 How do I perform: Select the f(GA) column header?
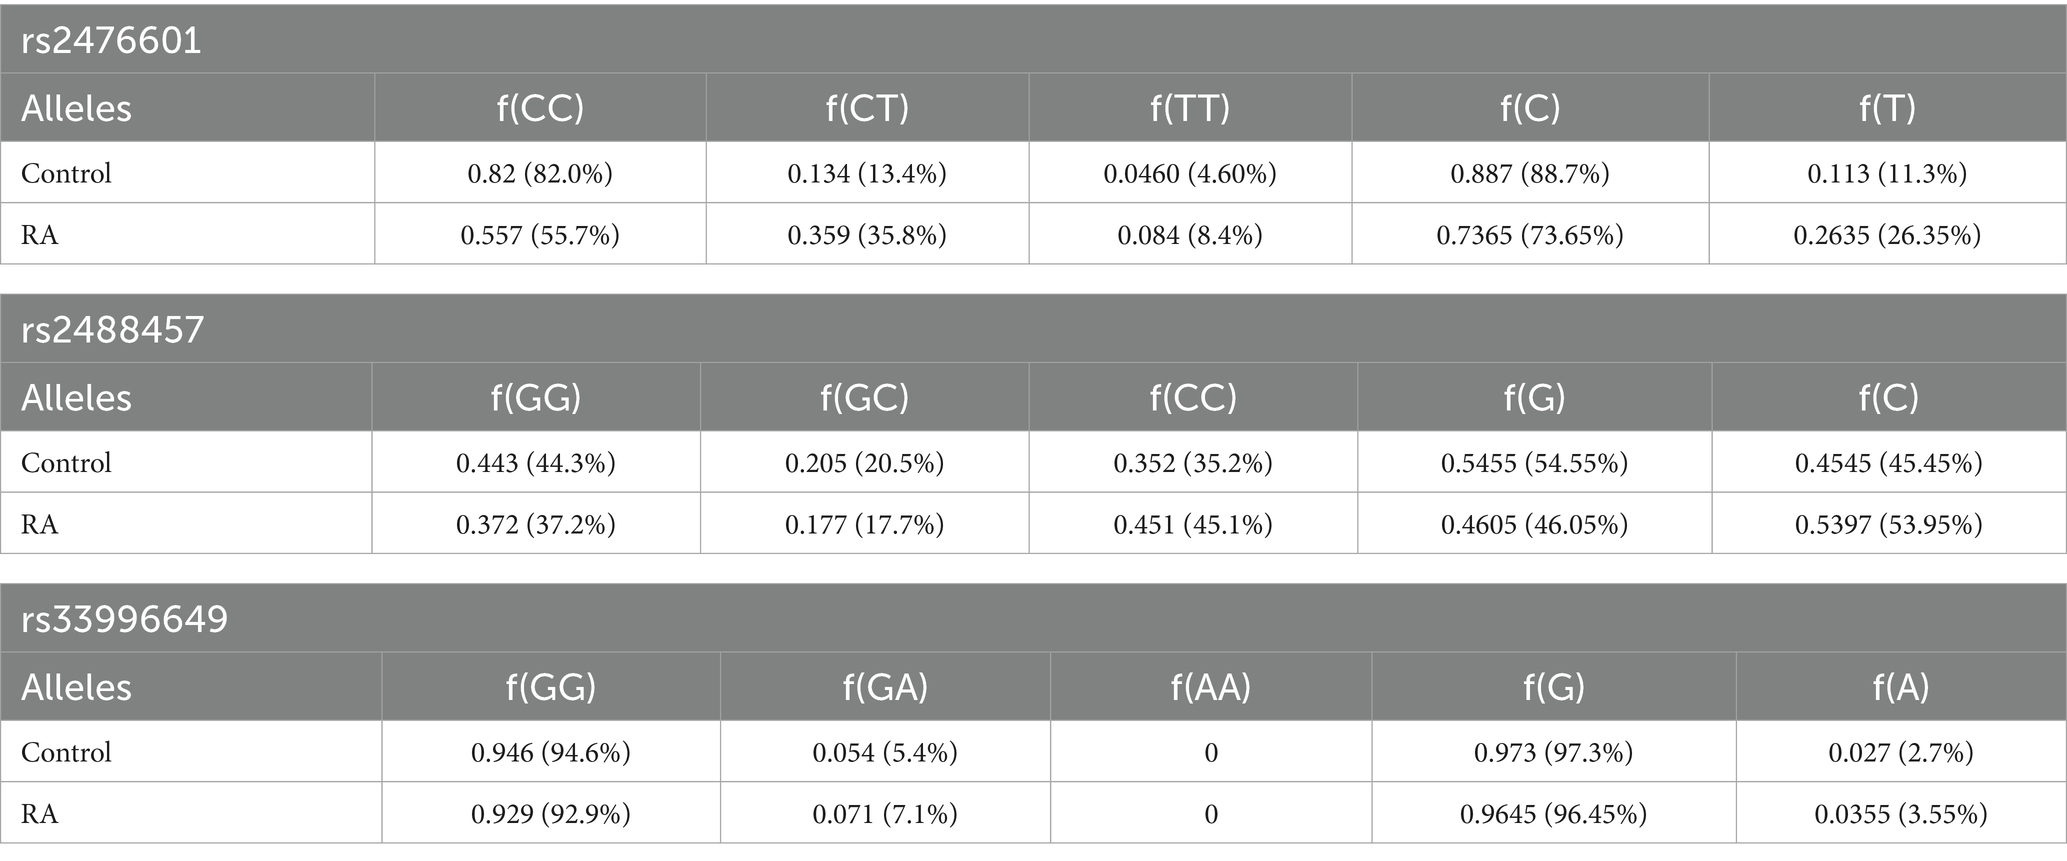[885, 688]
